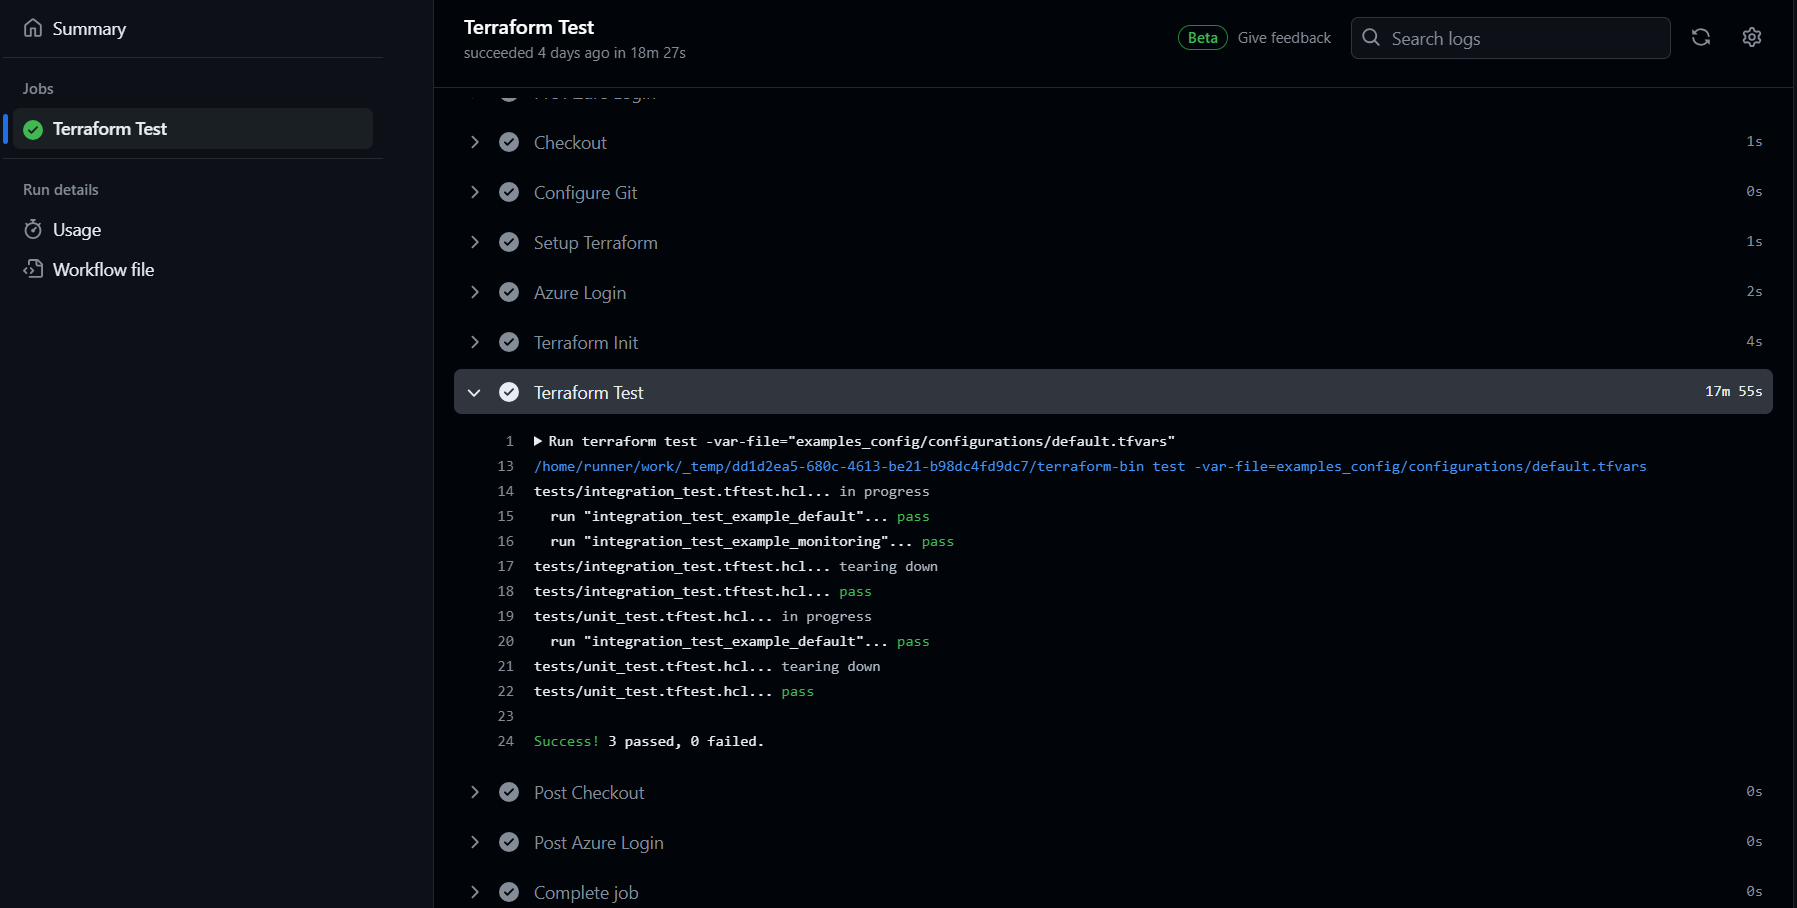Click the Azure Login status check icon
Screen dimensions: 1797x908
(x=509, y=292)
